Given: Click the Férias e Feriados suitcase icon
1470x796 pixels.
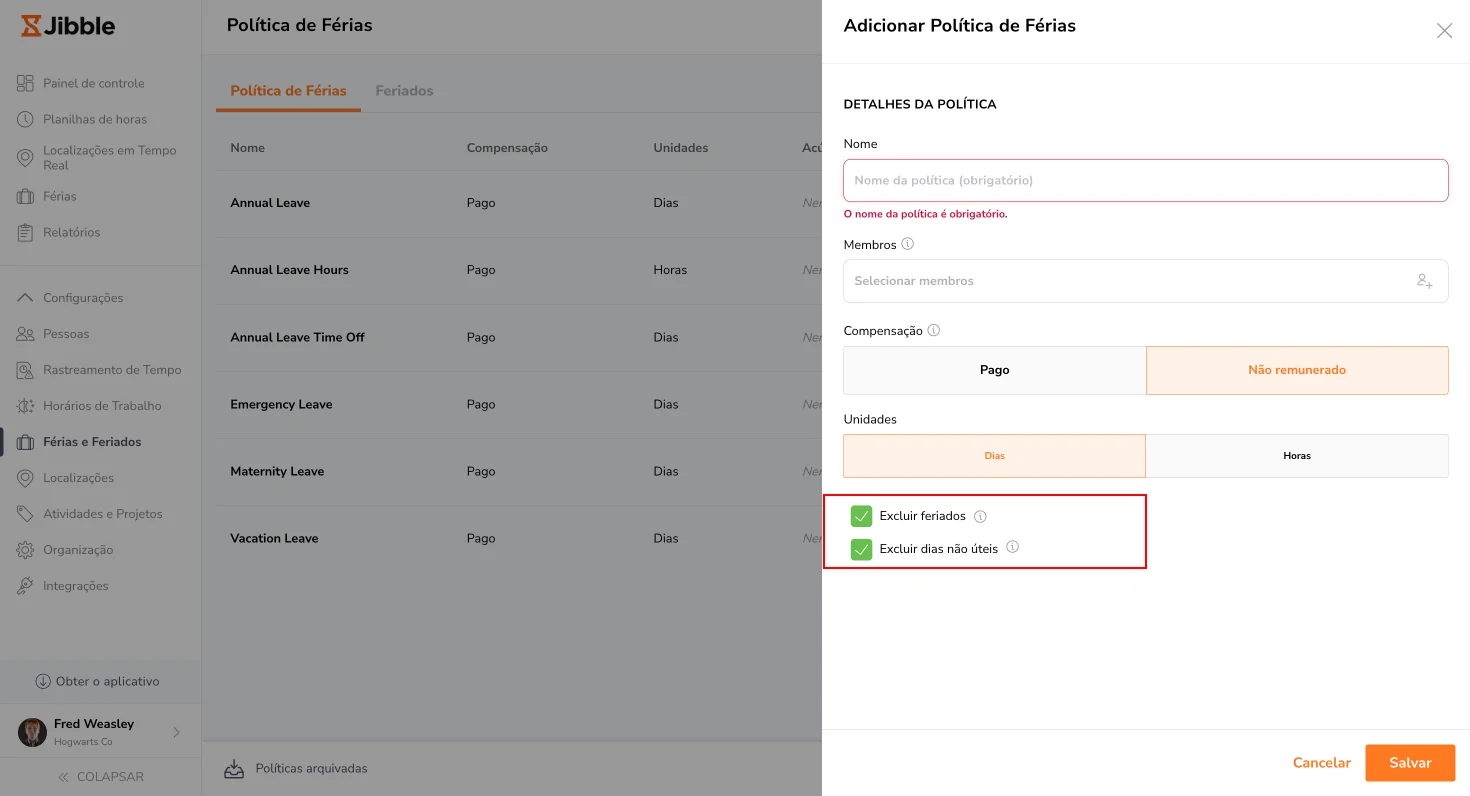Looking at the screenshot, I should coord(25,442).
